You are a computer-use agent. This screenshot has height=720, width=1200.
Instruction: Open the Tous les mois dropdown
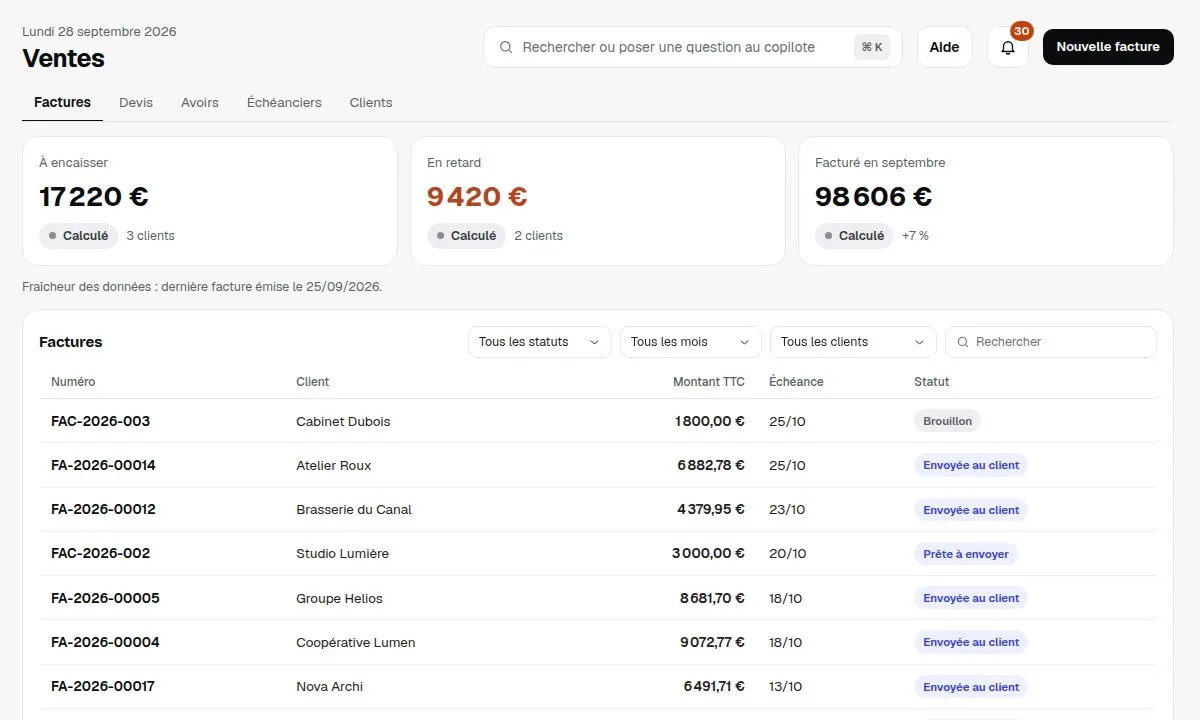690,342
